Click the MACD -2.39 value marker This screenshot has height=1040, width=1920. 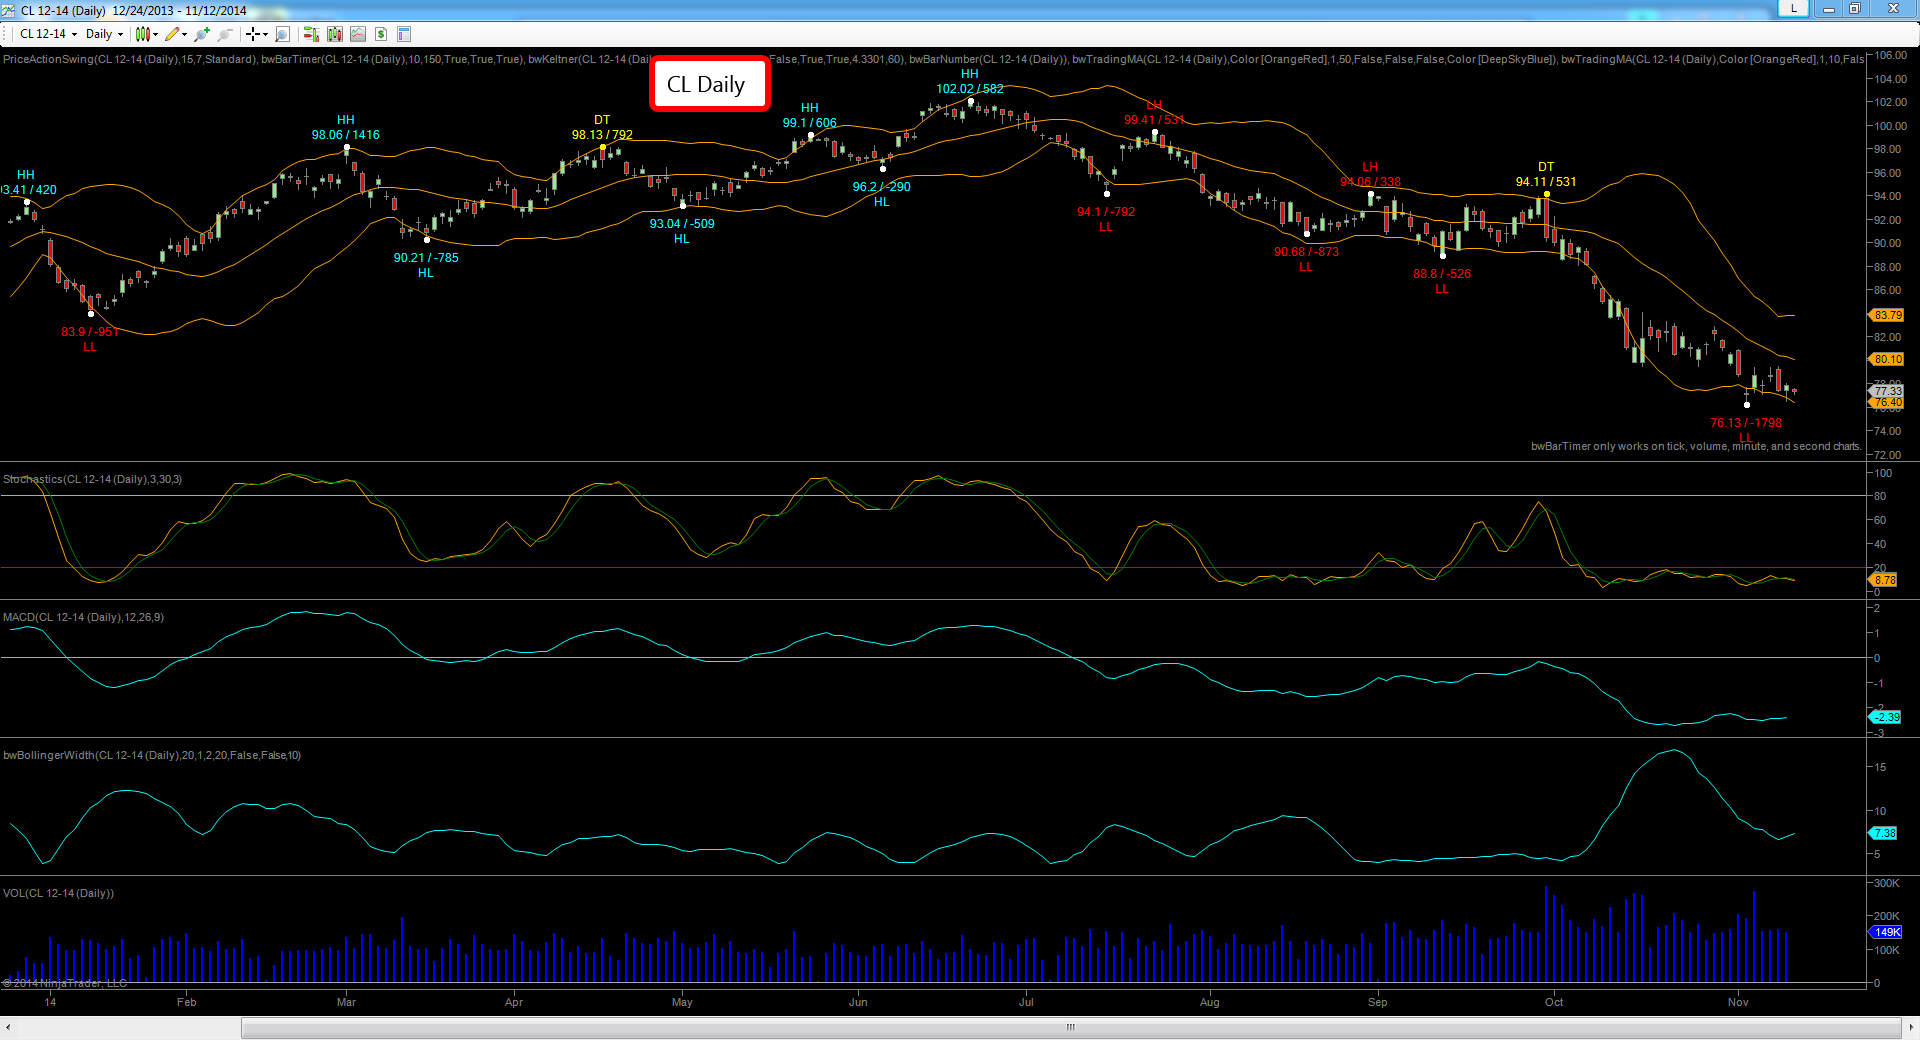(1885, 717)
